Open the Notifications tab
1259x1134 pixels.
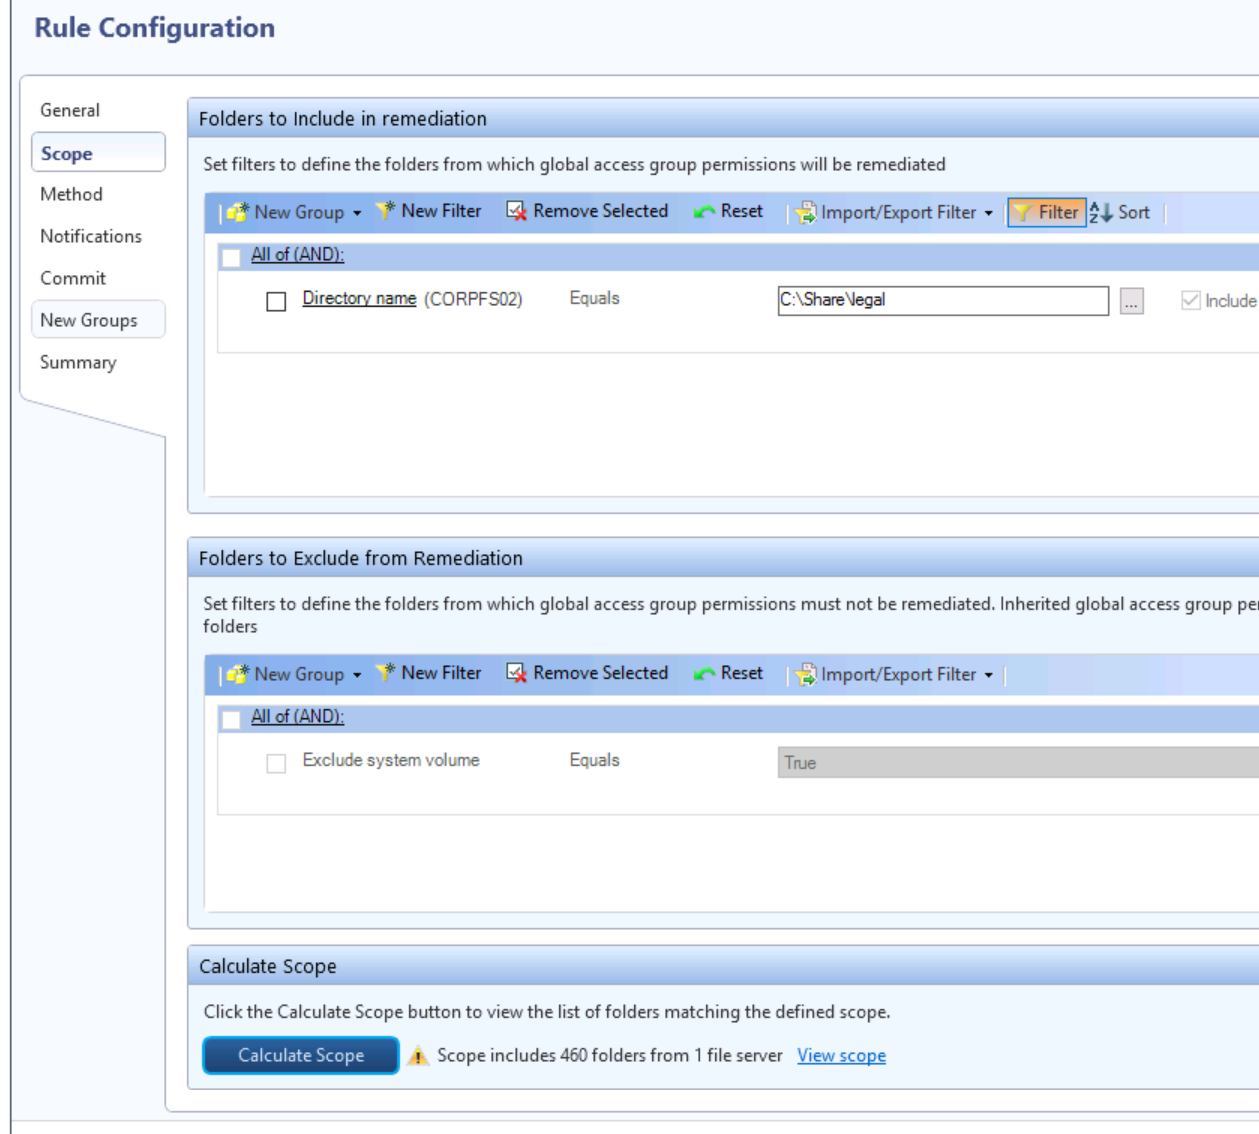(x=91, y=236)
